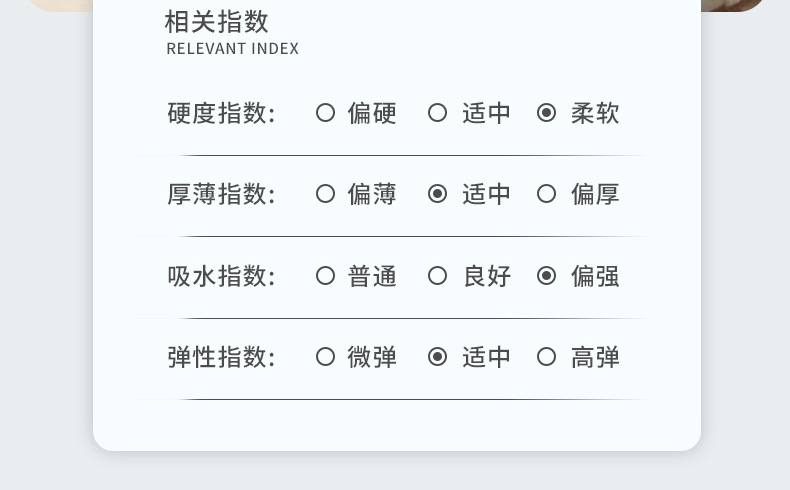
Task: Click the 柔软 option text
Action: [x=595, y=113]
